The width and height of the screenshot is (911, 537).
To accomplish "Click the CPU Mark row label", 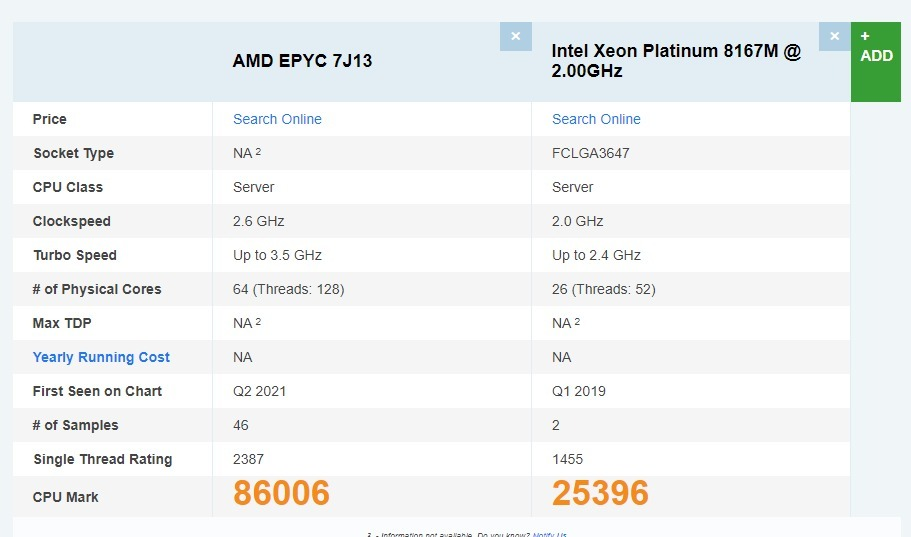I will (66, 497).
